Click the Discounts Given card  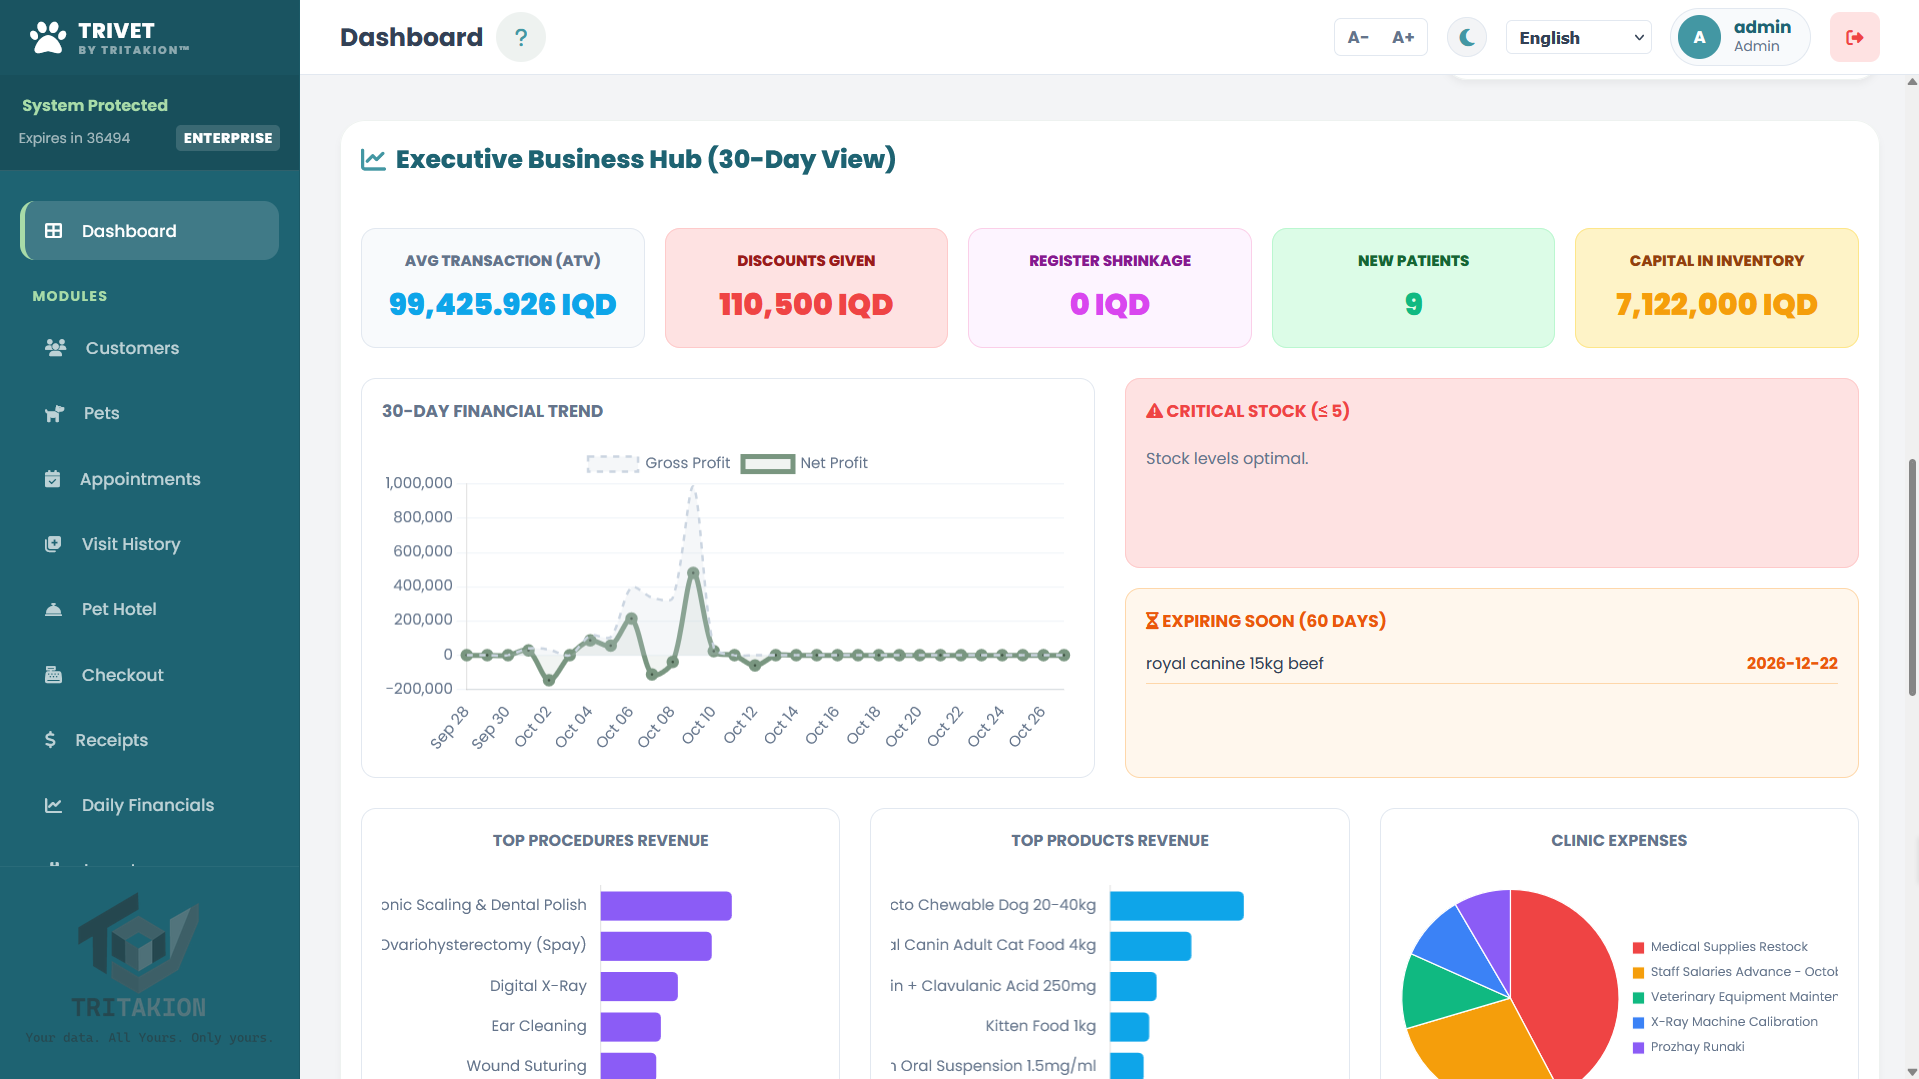coord(806,288)
